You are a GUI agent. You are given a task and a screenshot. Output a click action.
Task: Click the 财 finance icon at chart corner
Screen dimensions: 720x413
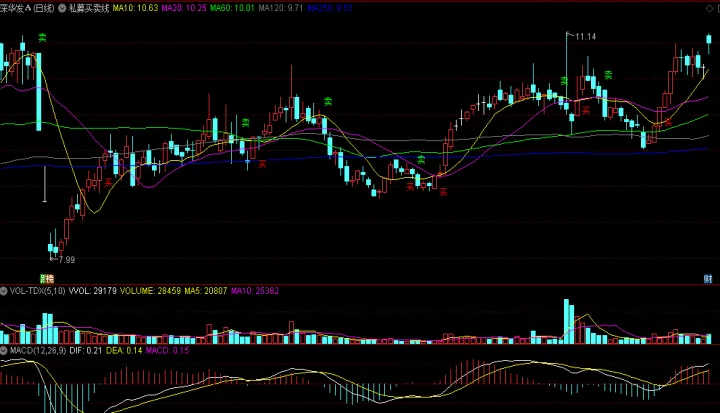(708, 278)
